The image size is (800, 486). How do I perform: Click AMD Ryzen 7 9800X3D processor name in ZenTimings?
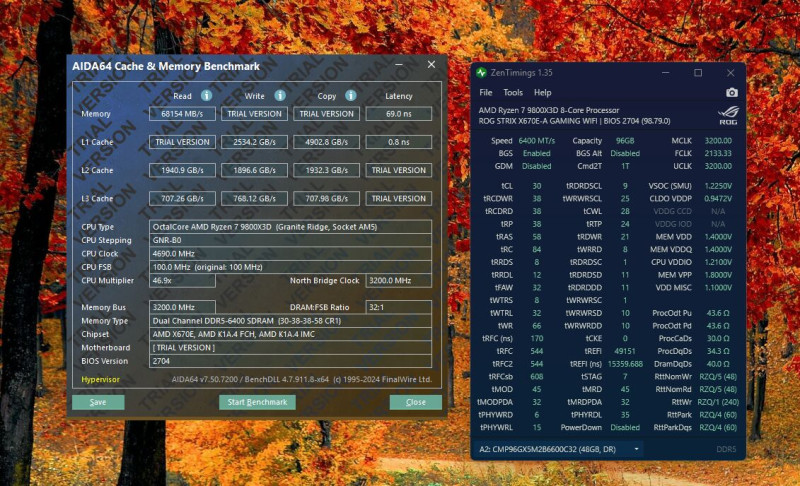[548, 110]
